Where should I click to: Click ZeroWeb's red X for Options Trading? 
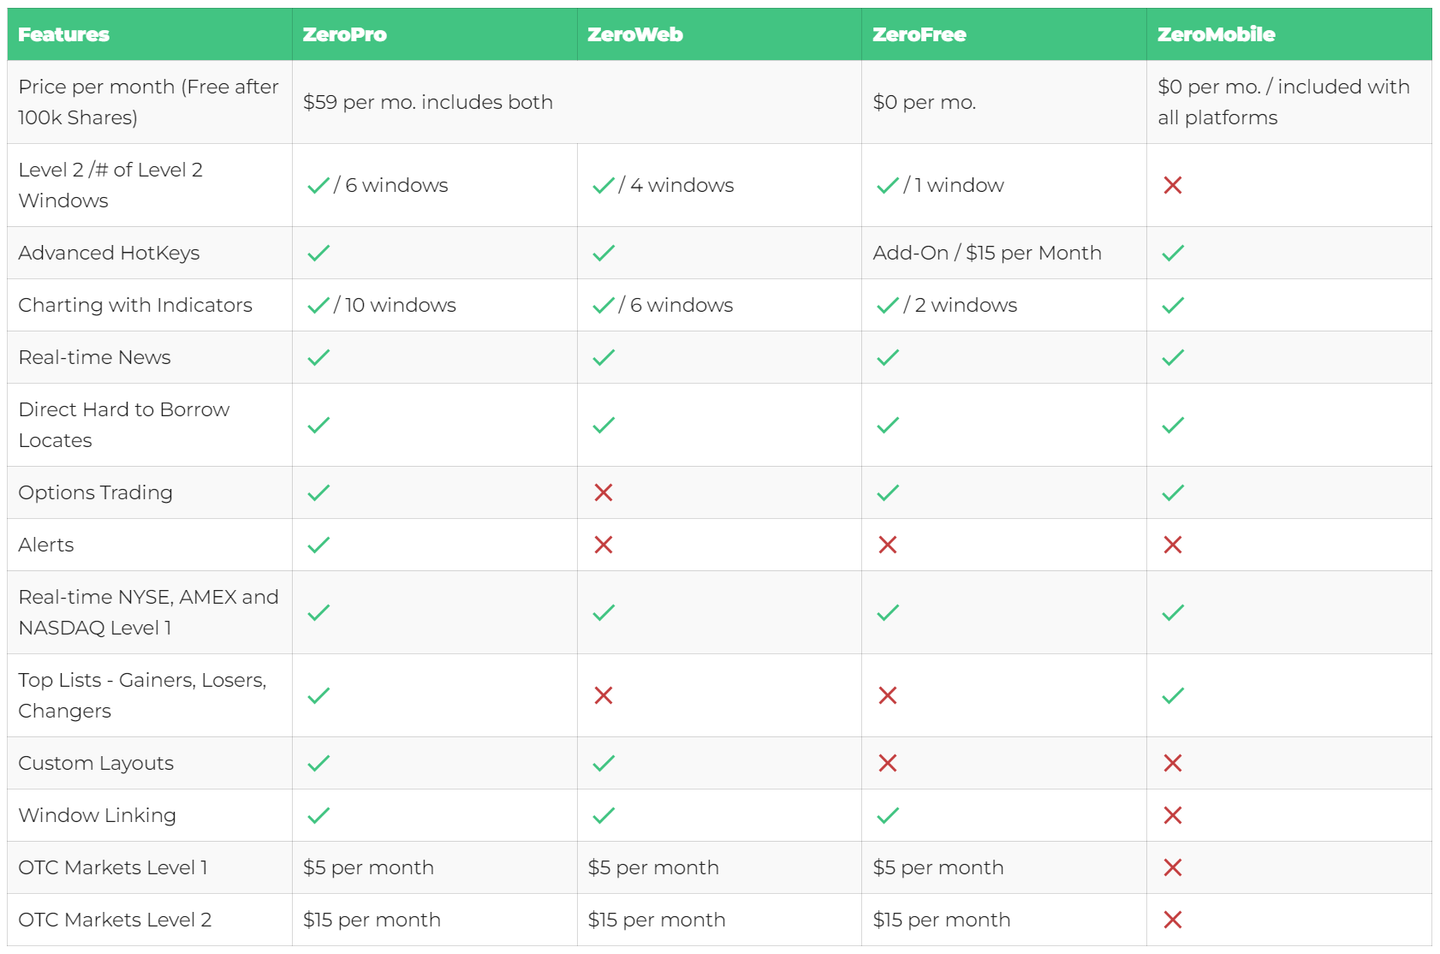(x=603, y=492)
